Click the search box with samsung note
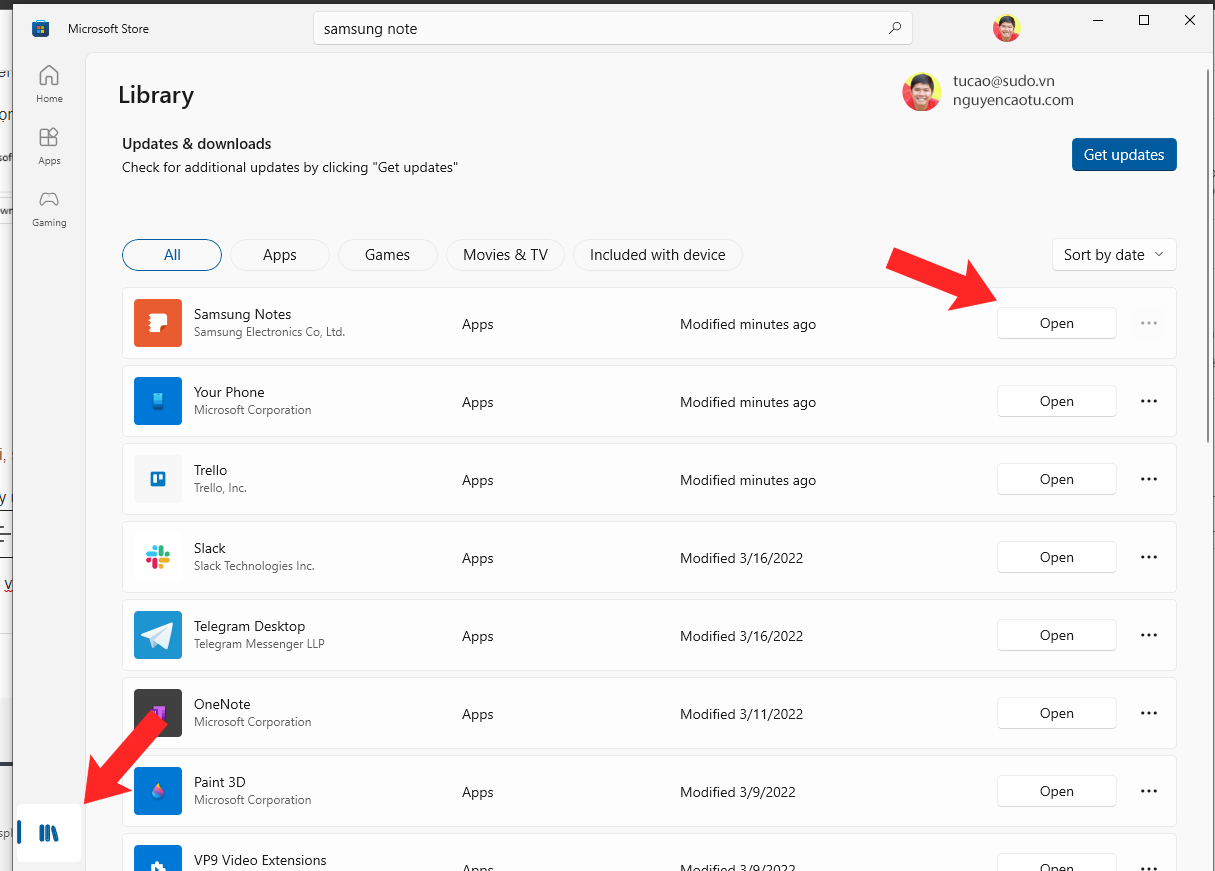The image size is (1215, 871). point(600,29)
